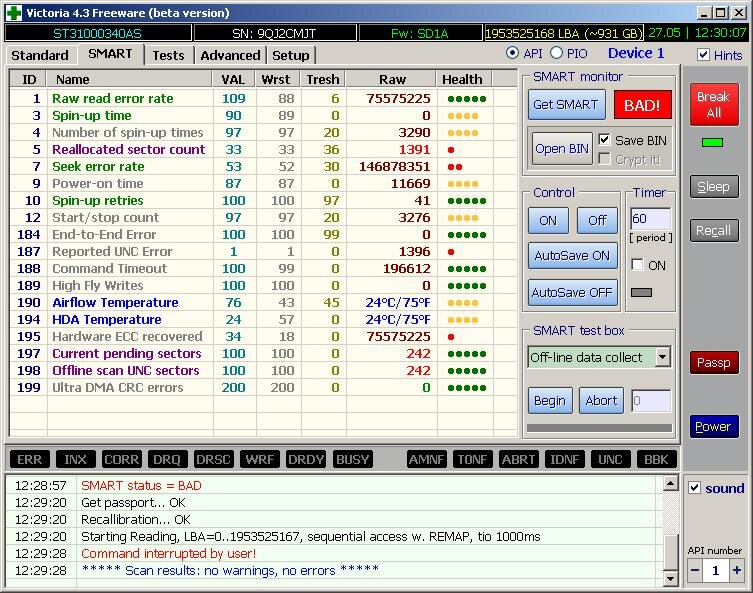Image resolution: width=753 pixels, height=593 pixels.
Task: Click the green LED under Break All
Action: pos(712,143)
